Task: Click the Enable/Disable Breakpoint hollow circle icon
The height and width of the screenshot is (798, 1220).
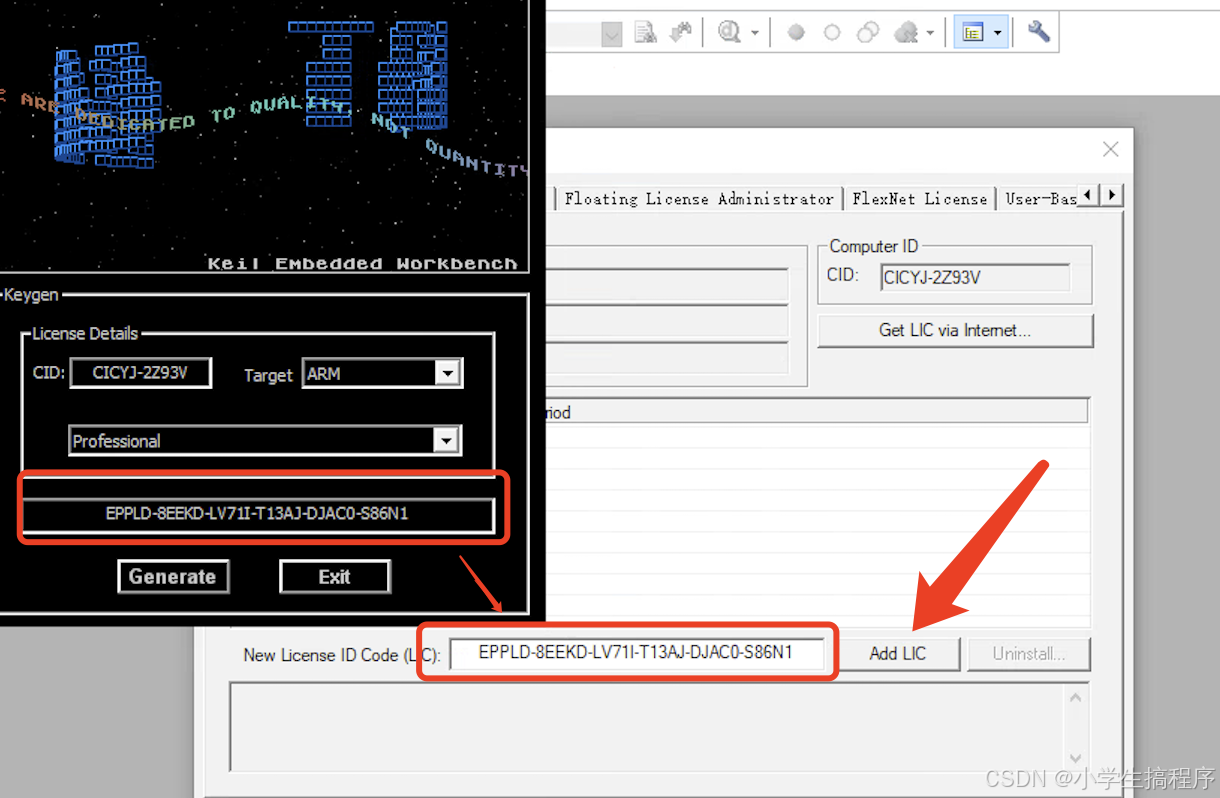Action: [x=832, y=33]
